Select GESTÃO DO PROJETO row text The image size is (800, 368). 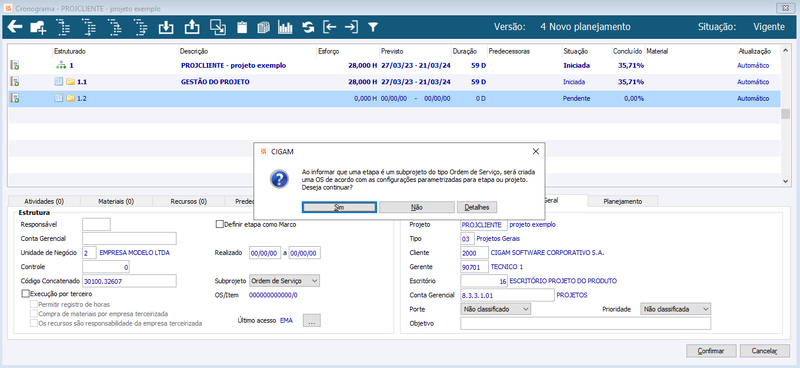pos(215,82)
